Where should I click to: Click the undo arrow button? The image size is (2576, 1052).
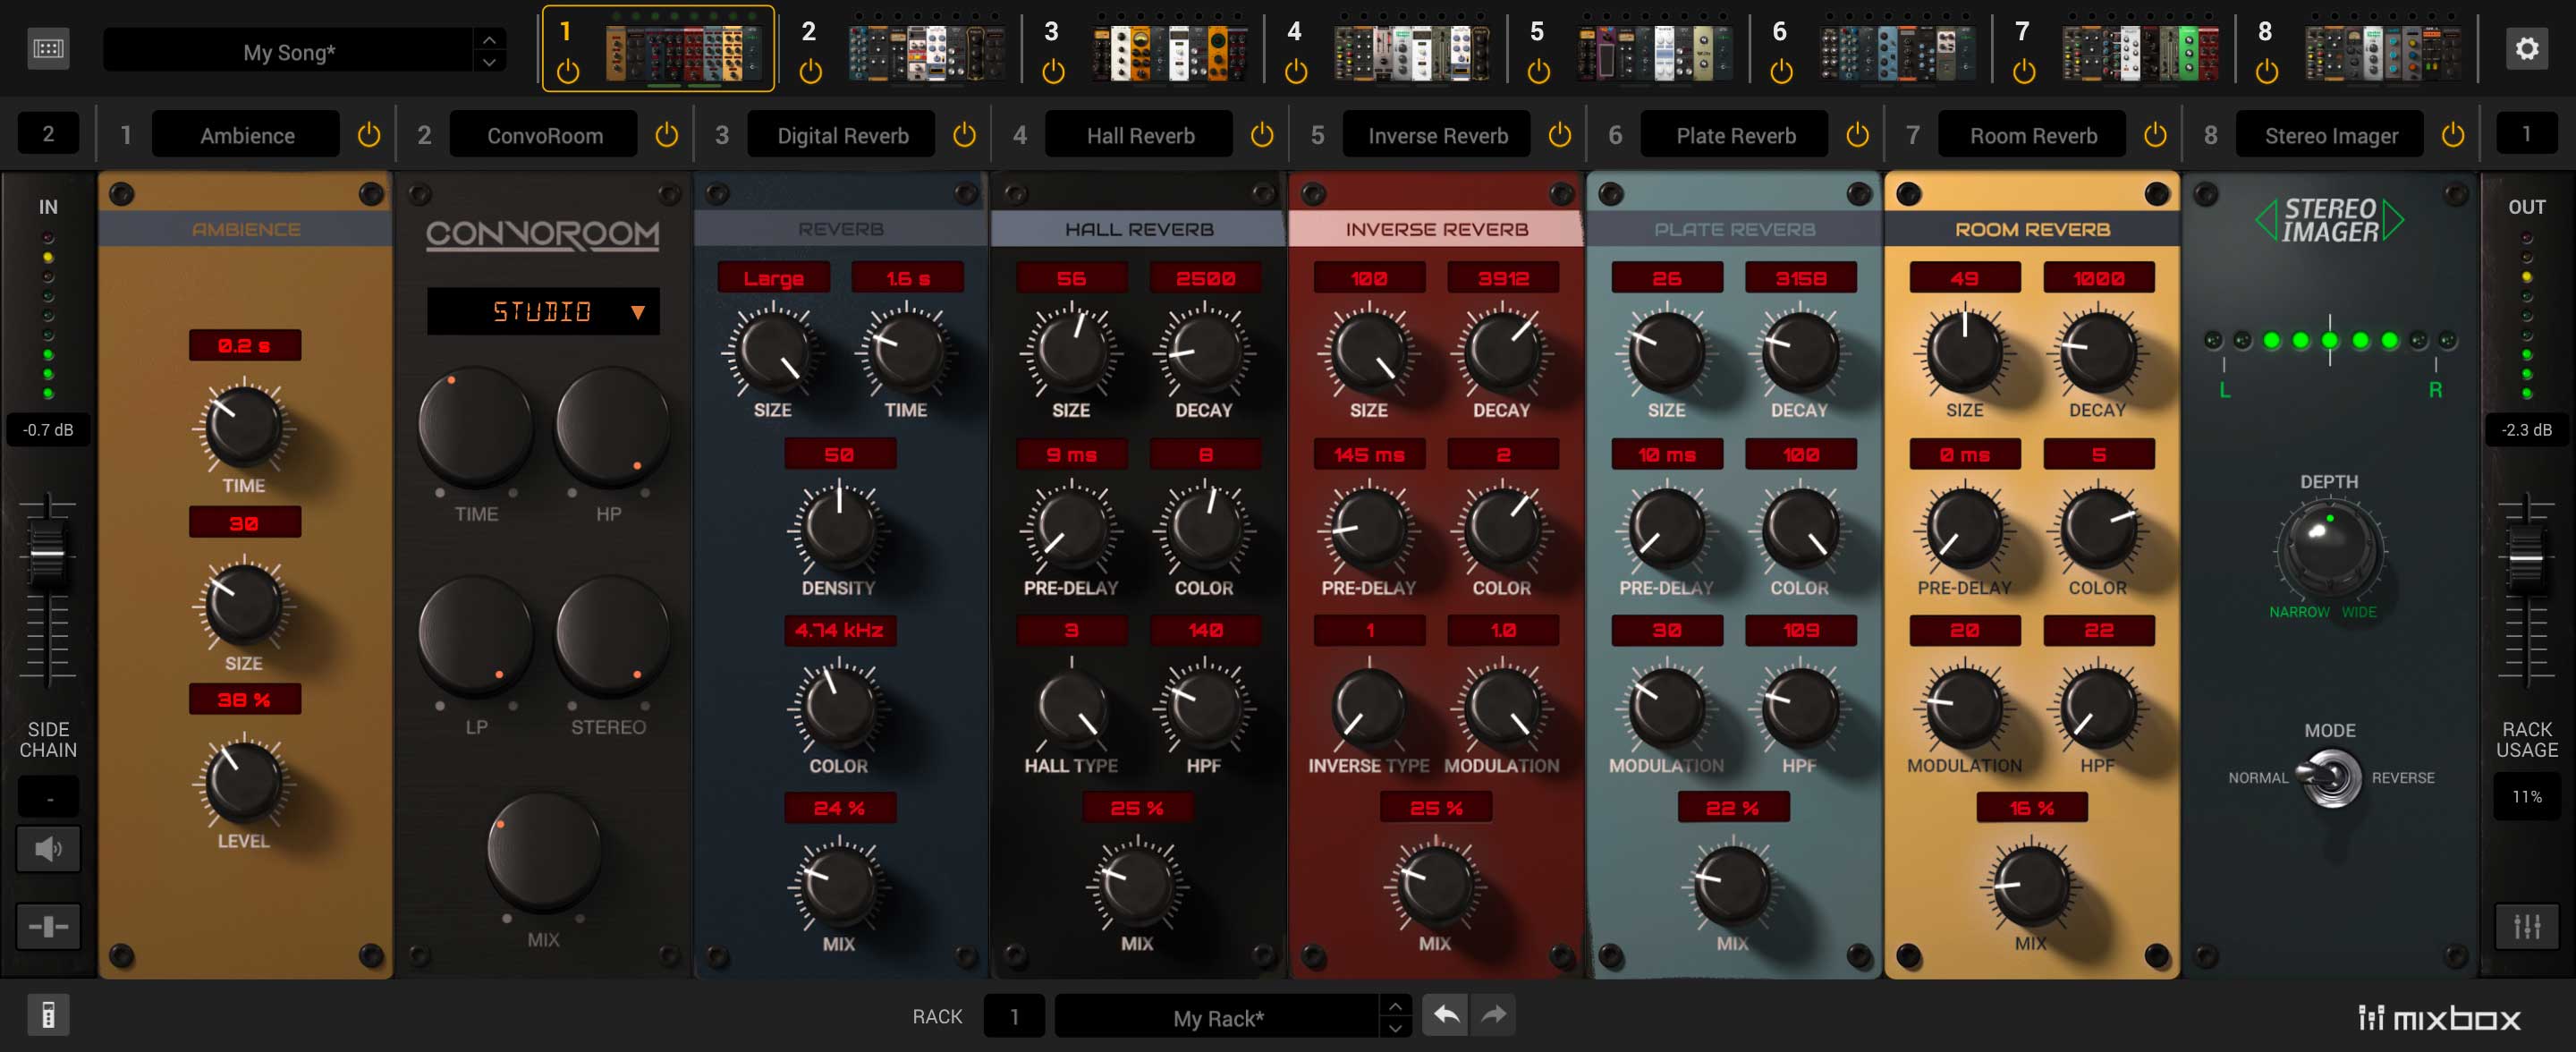click(1445, 1015)
